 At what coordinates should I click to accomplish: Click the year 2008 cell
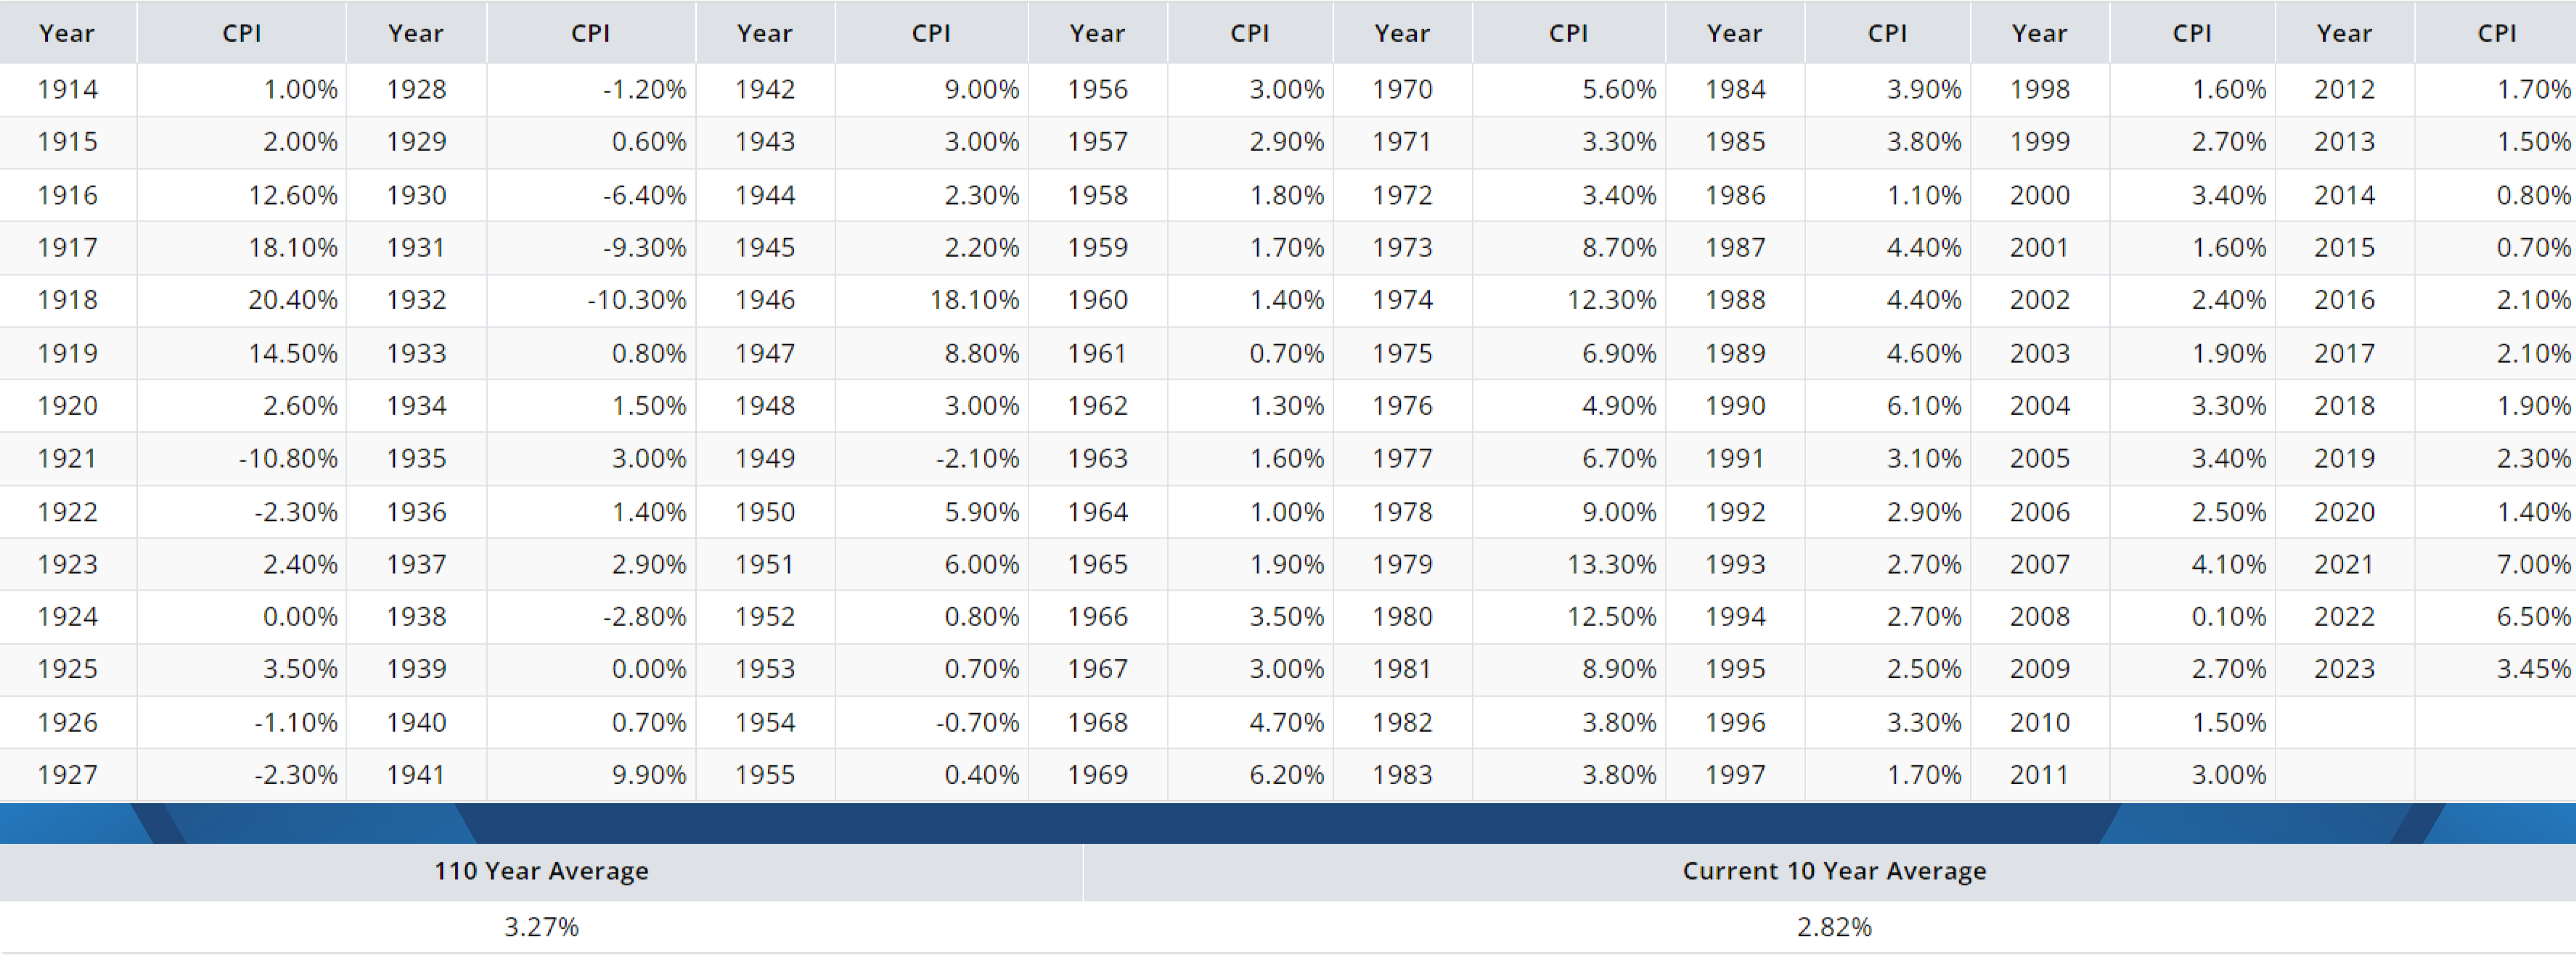2039,616
